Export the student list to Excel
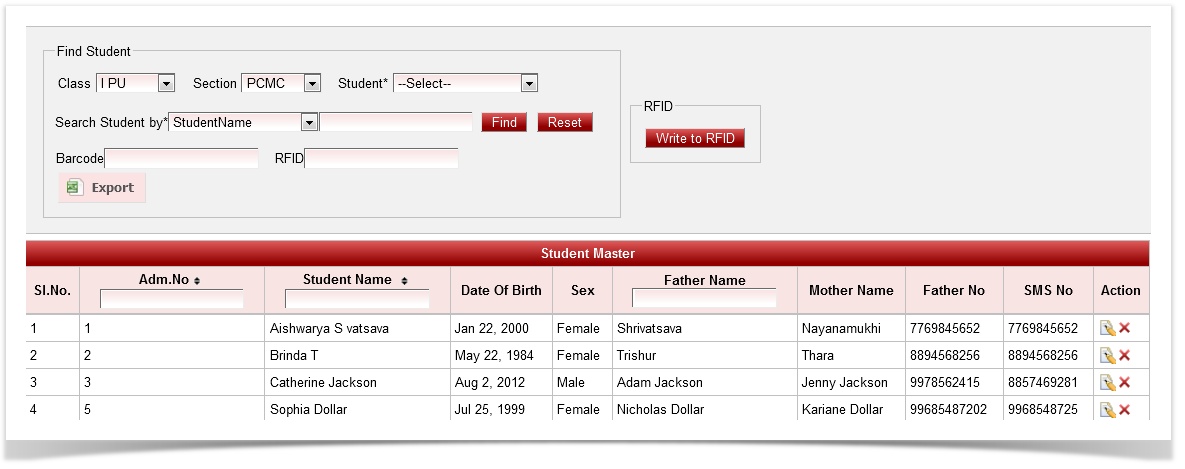Screen dimensions: 1185x469 pyautogui.click(x=101, y=188)
